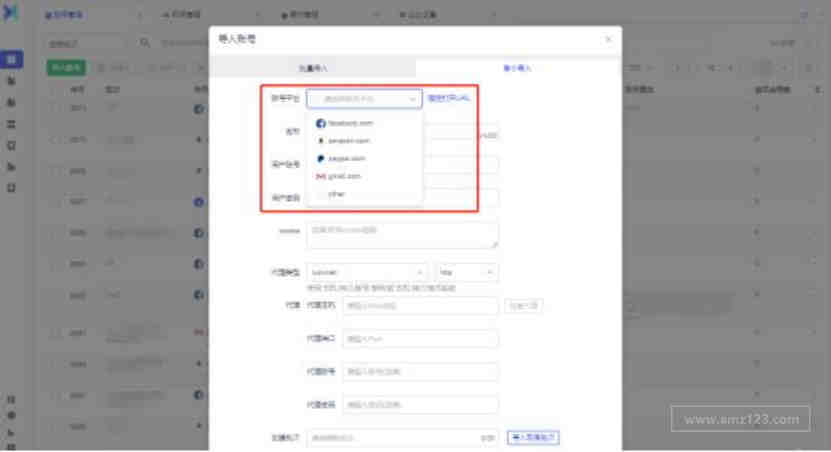The image size is (831, 452).
Task: Click the app logo in top-left corner
Action: [x=11, y=13]
